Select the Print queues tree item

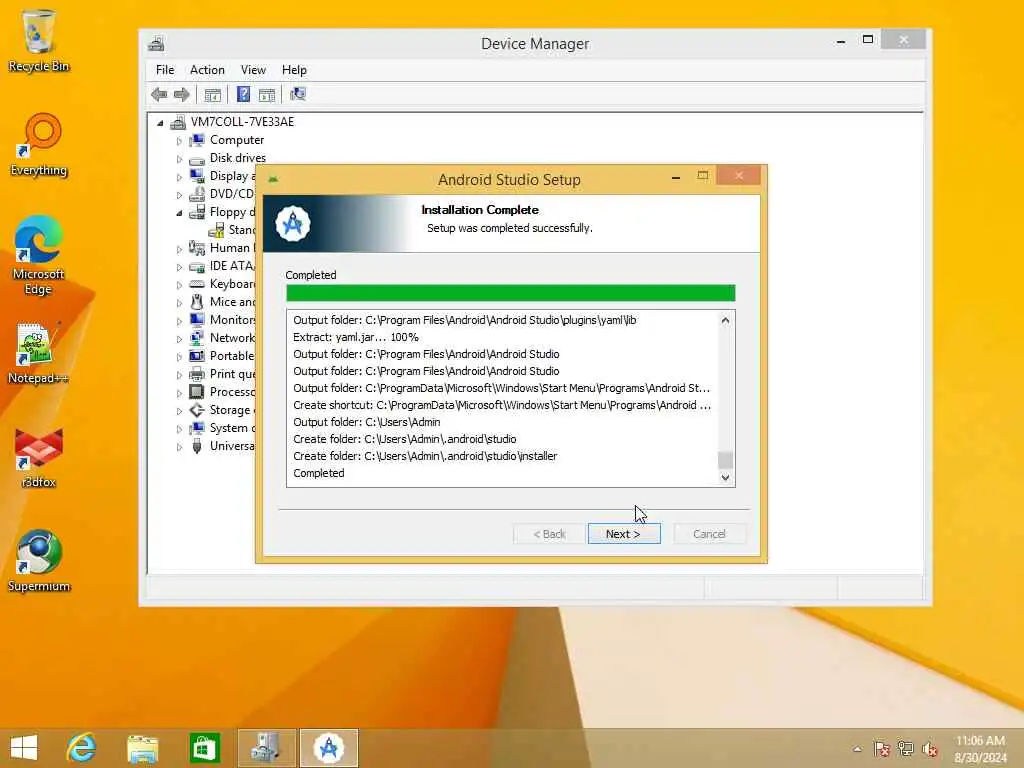pos(232,374)
